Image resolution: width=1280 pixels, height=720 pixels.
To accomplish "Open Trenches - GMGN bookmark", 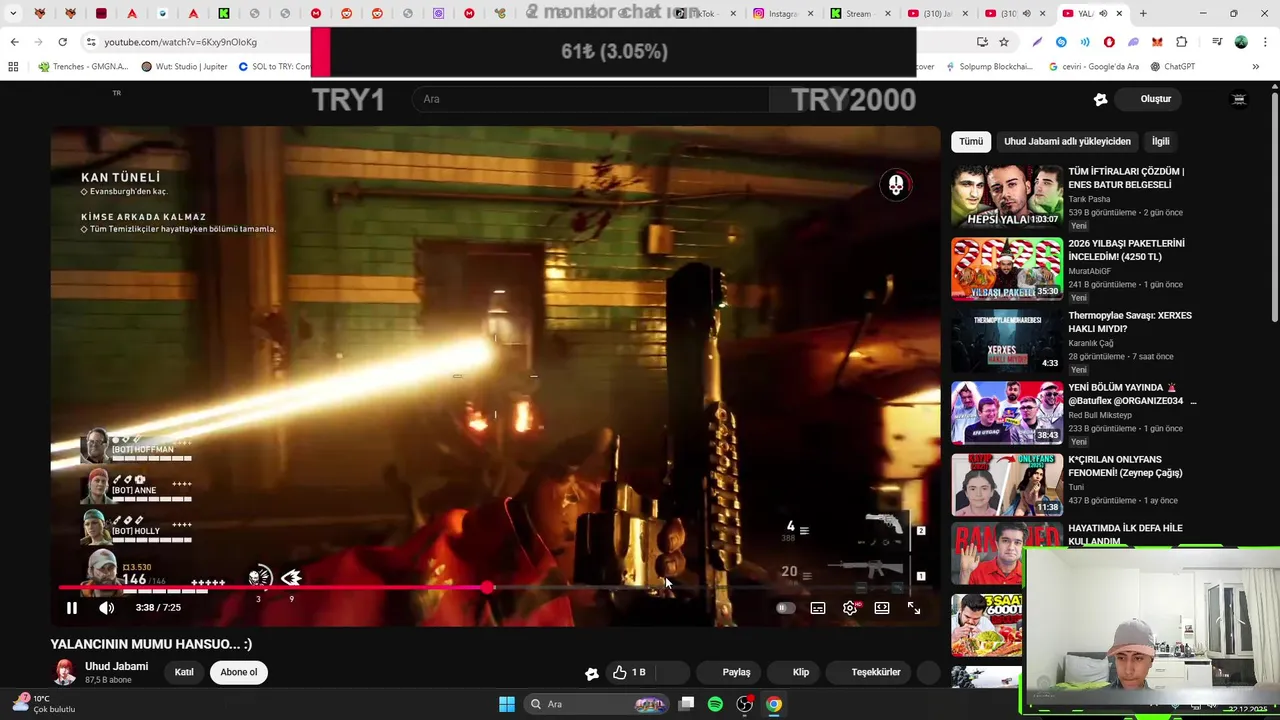I will 83,67.
